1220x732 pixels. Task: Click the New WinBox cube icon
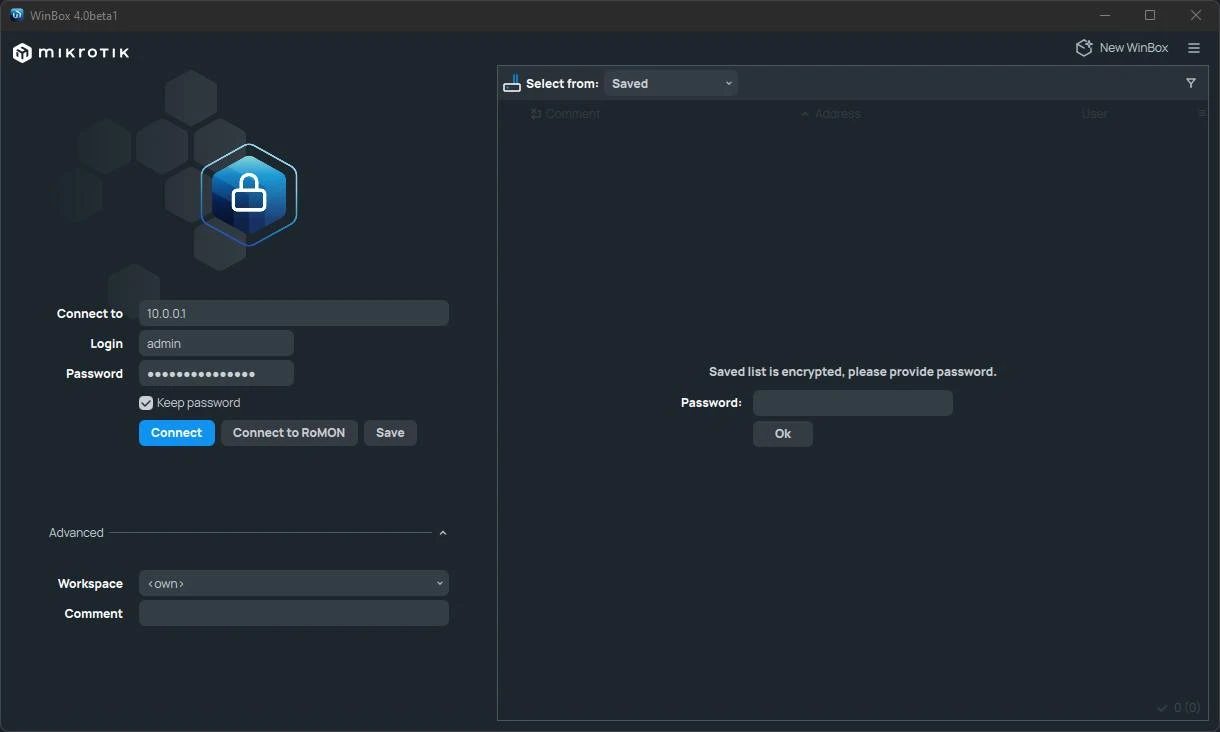tap(1084, 48)
